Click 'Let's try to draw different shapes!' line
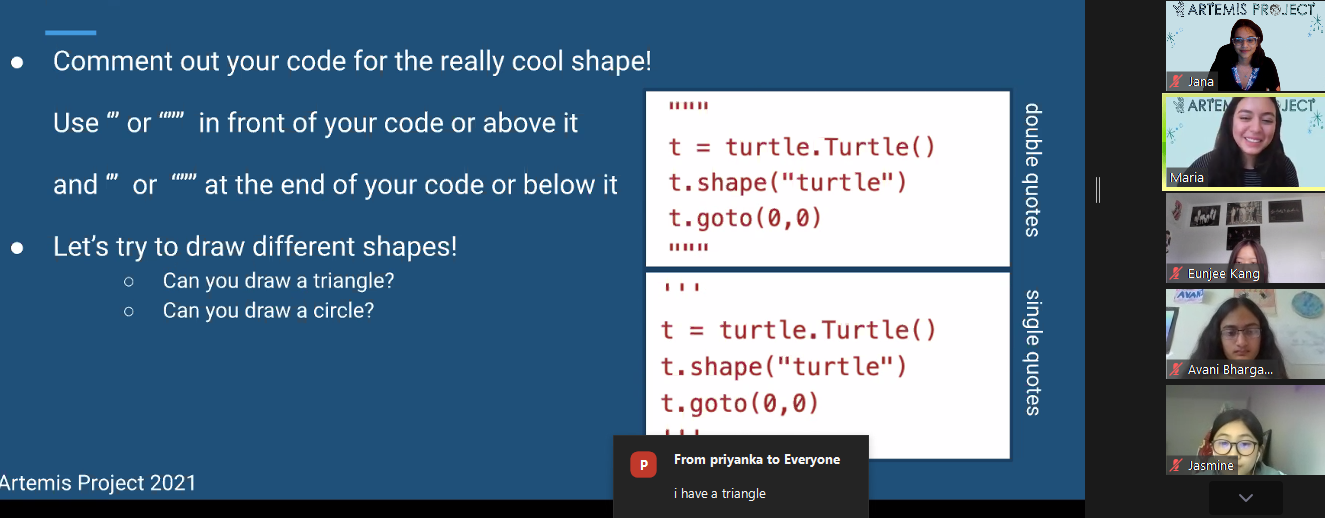The height and width of the screenshot is (518, 1325). pos(255,246)
